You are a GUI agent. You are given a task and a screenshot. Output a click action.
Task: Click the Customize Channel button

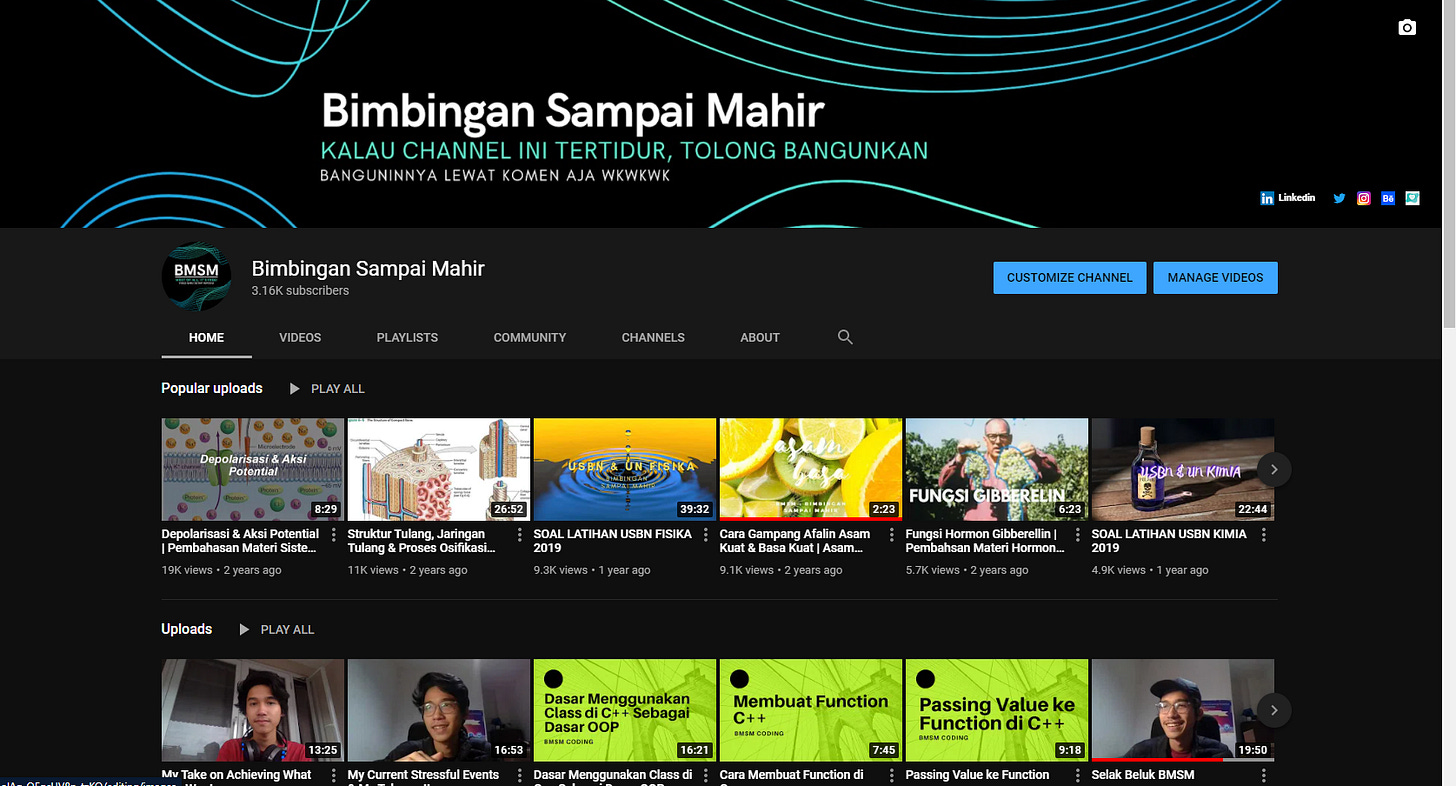click(x=1070, y=277)
